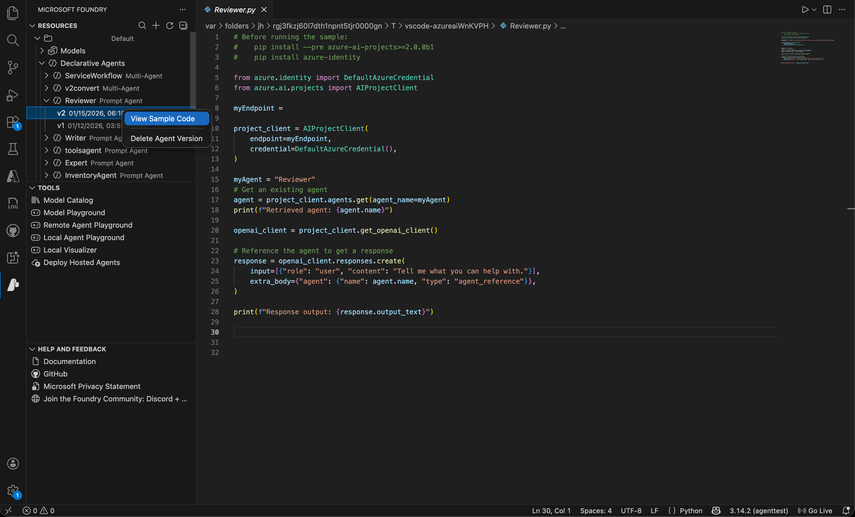The height and width of the screenshot is (517, 855).
Task: Click Go Live in status bar
Action: (x=815, y=511)
